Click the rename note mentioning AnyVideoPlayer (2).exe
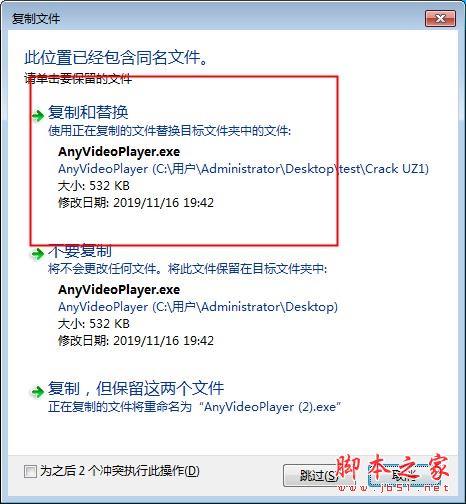The image size is (466, 504). pos(194,407)
